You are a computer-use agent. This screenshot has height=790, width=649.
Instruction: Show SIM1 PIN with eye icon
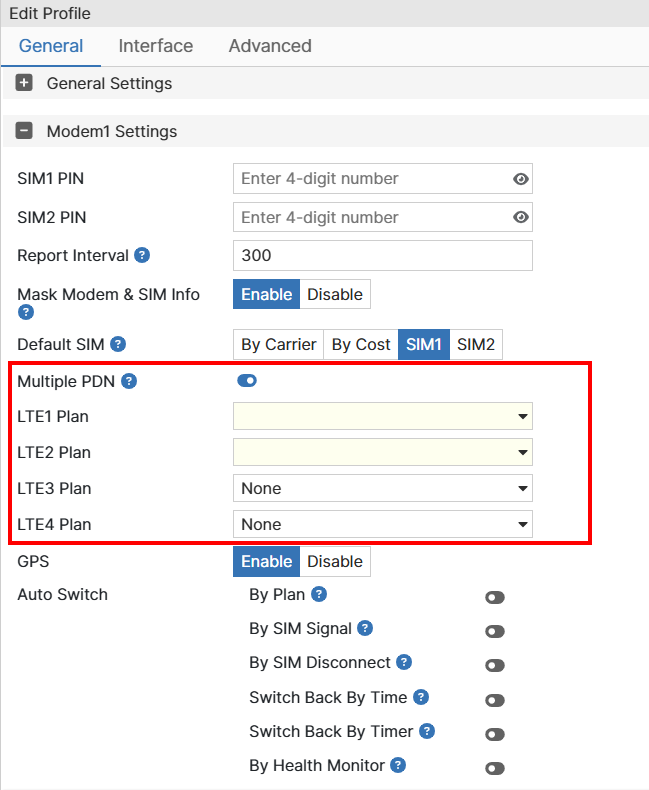point(520,179)
